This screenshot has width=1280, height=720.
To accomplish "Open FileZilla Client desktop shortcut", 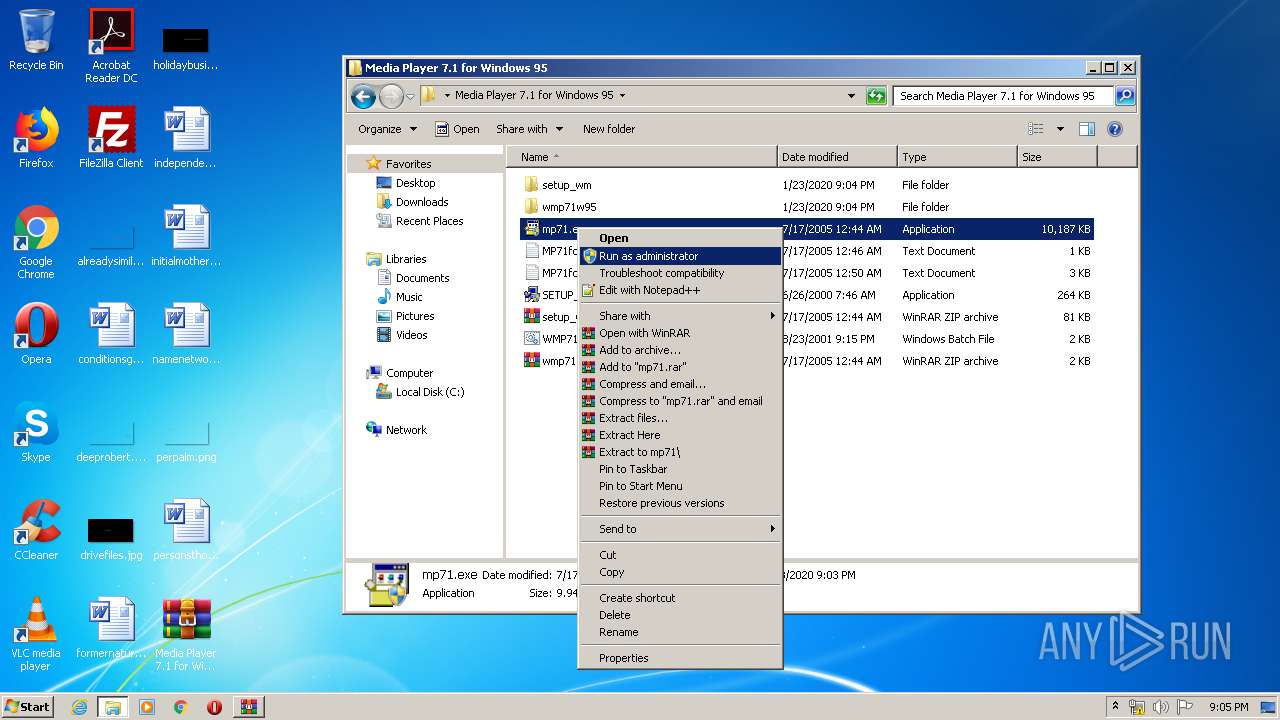I will click(x=111, y=138).
